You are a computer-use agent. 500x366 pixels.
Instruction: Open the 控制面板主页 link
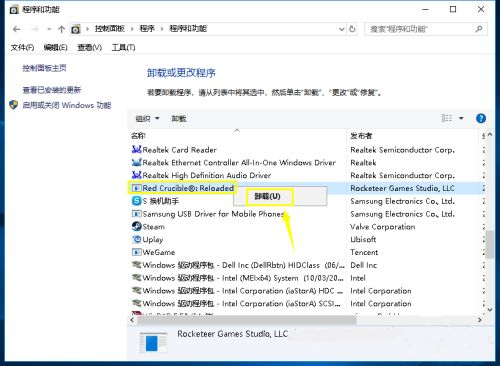click(x=44, y=68)
